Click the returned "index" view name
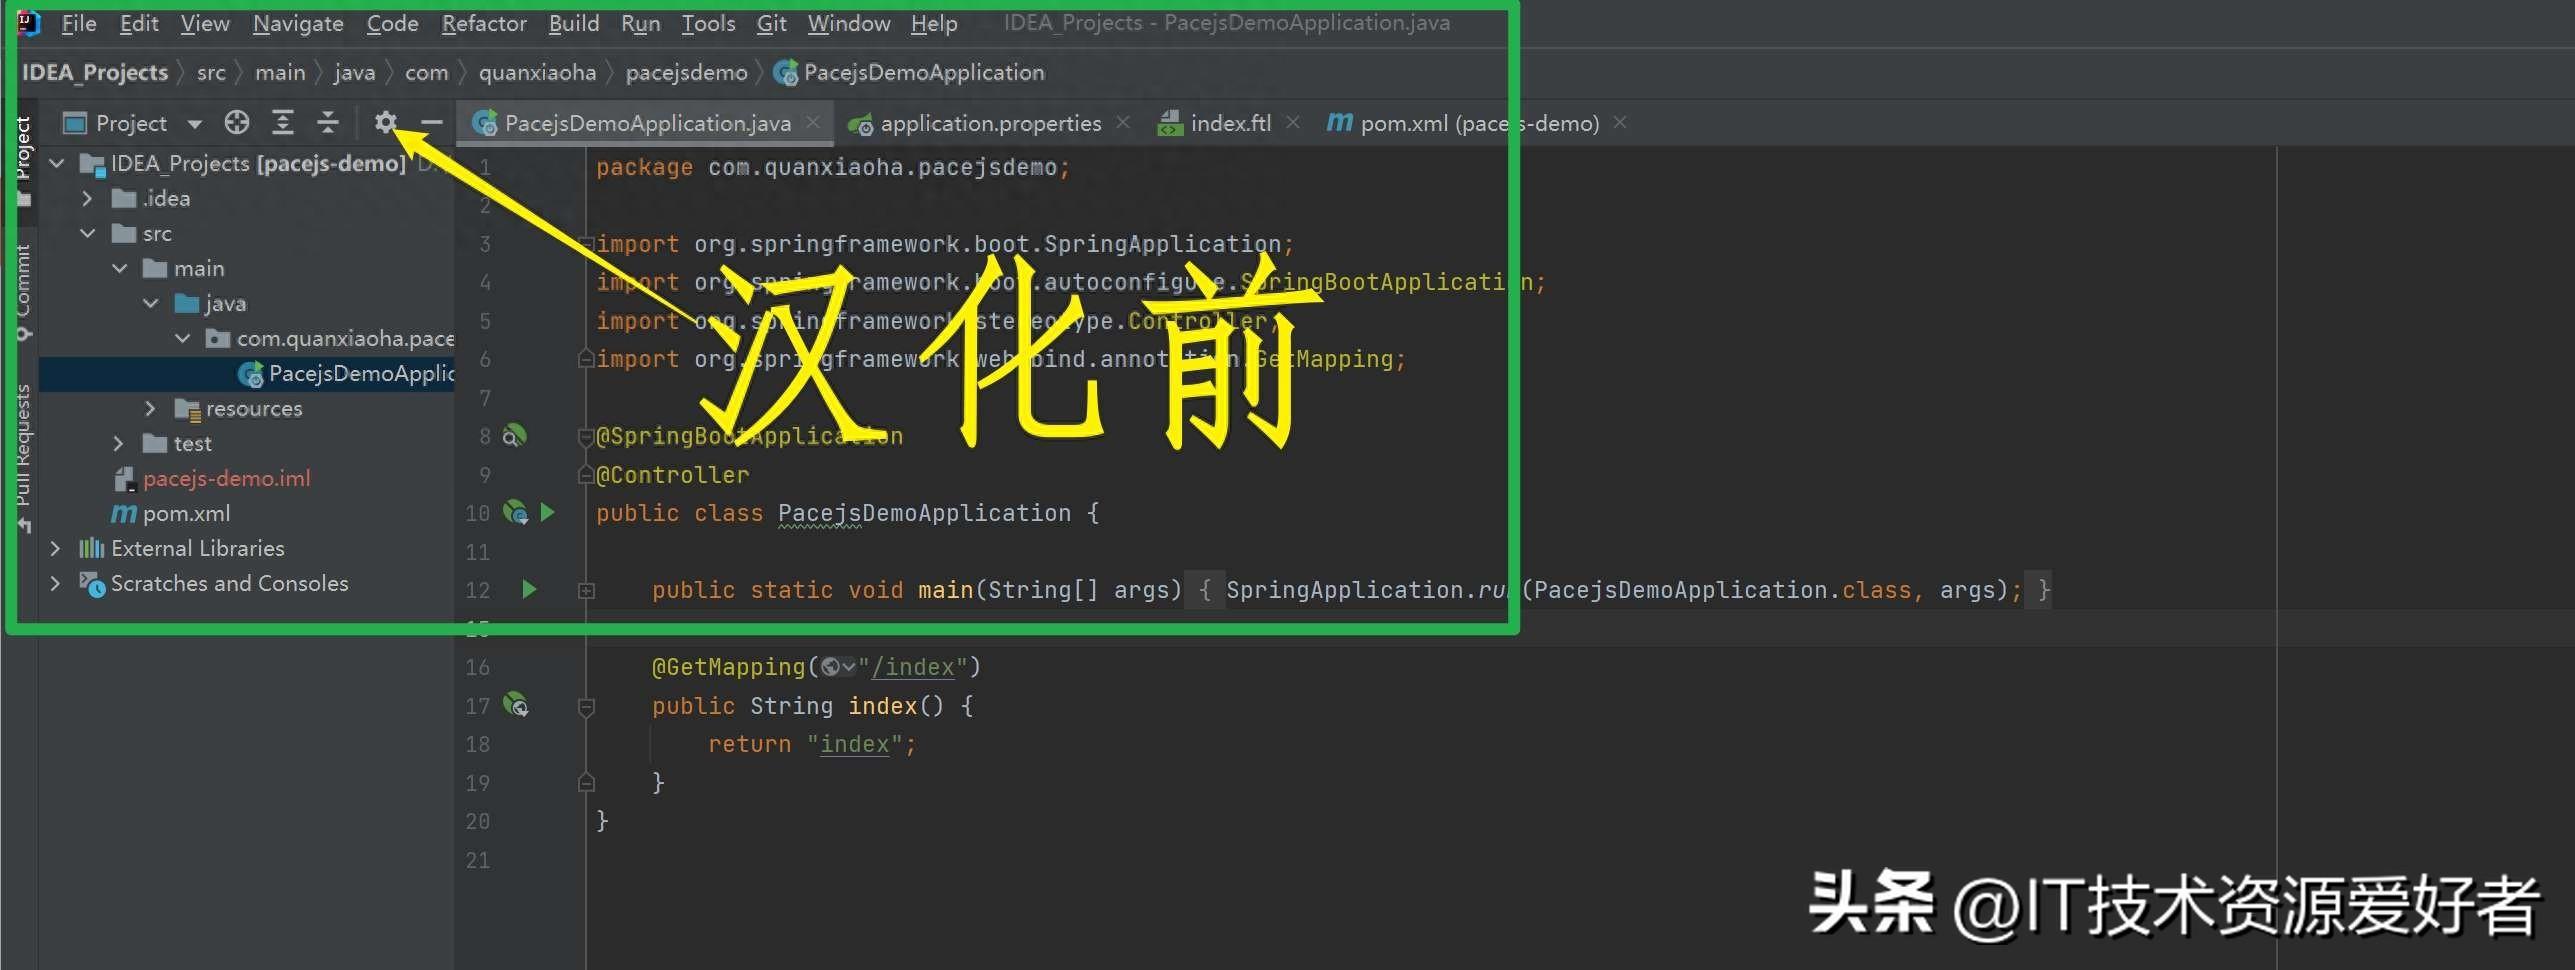Viewport: 2575px width, 970px height. coord(855,744)
